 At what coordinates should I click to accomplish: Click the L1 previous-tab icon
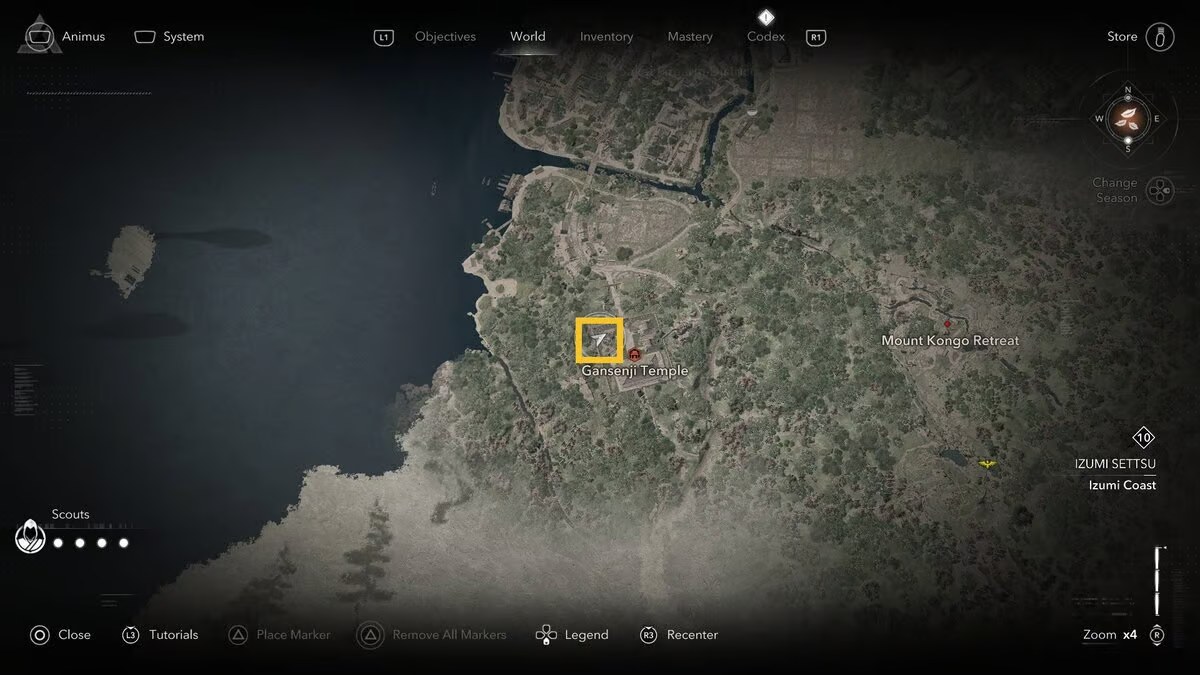click(384, 37)
